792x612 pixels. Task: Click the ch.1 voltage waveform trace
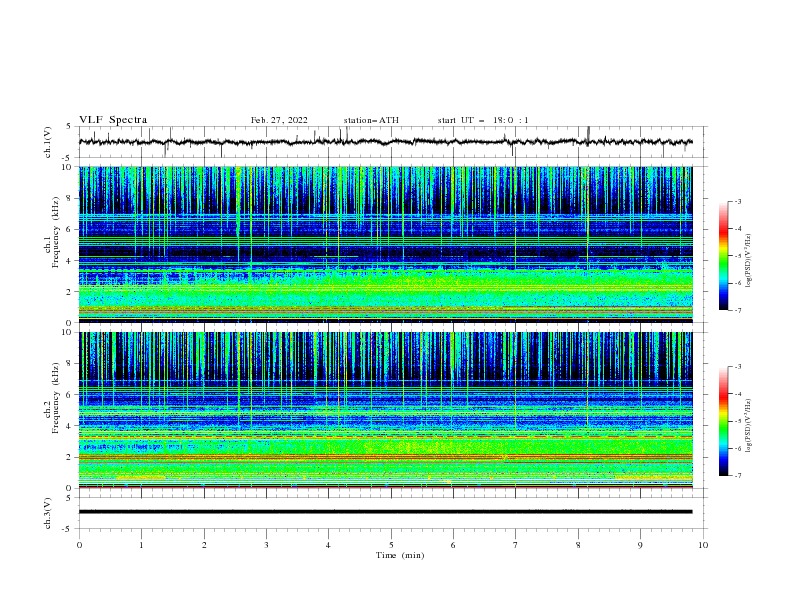[385, 142]
